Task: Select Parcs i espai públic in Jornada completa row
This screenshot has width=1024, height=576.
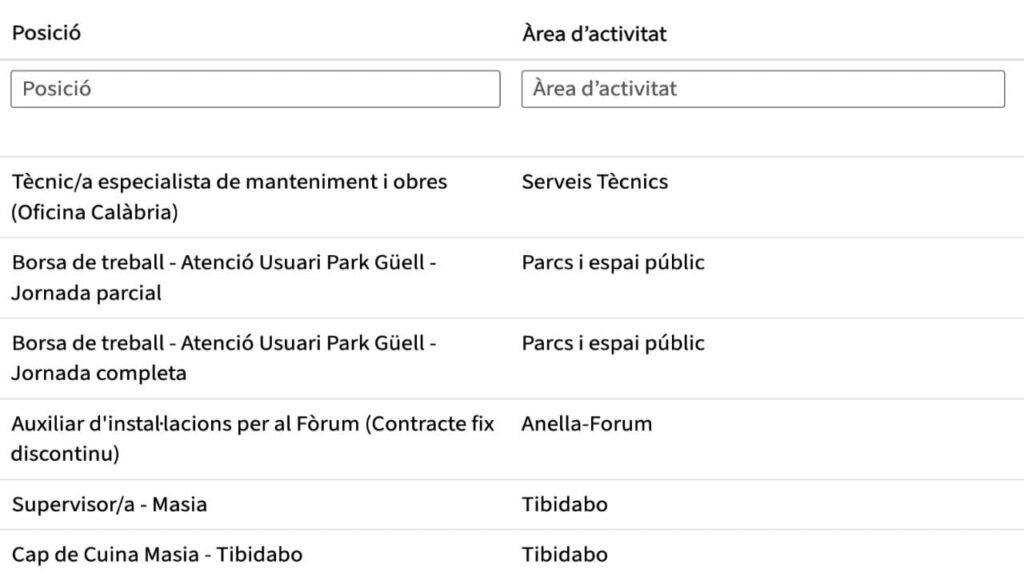Action: [613, 343]
